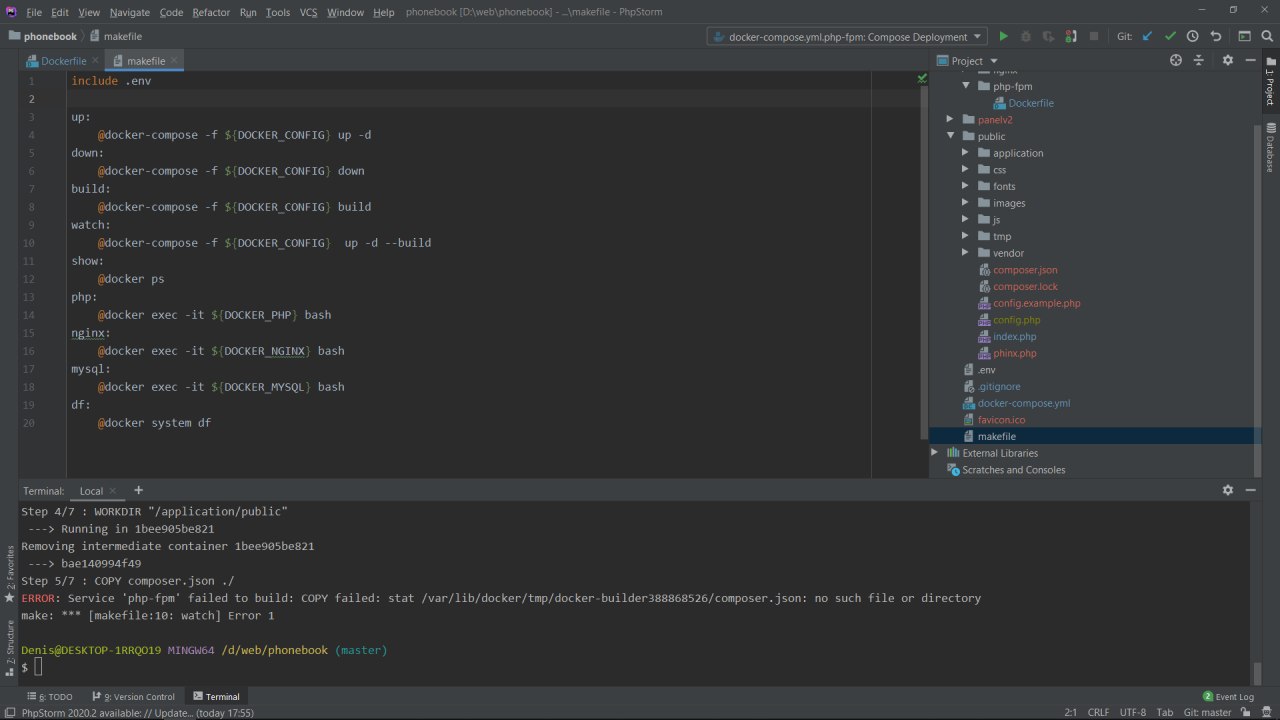Click the PhpStorm 2020.2 update notification
This screenshot has width=1280, height=720.
pyautogui.click(x=138, y=713)
